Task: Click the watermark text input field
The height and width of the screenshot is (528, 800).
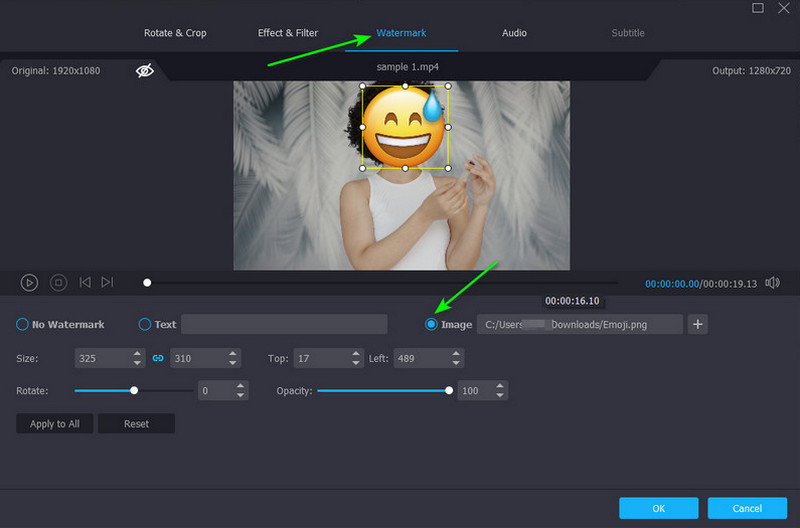Action: pos(284,324)
